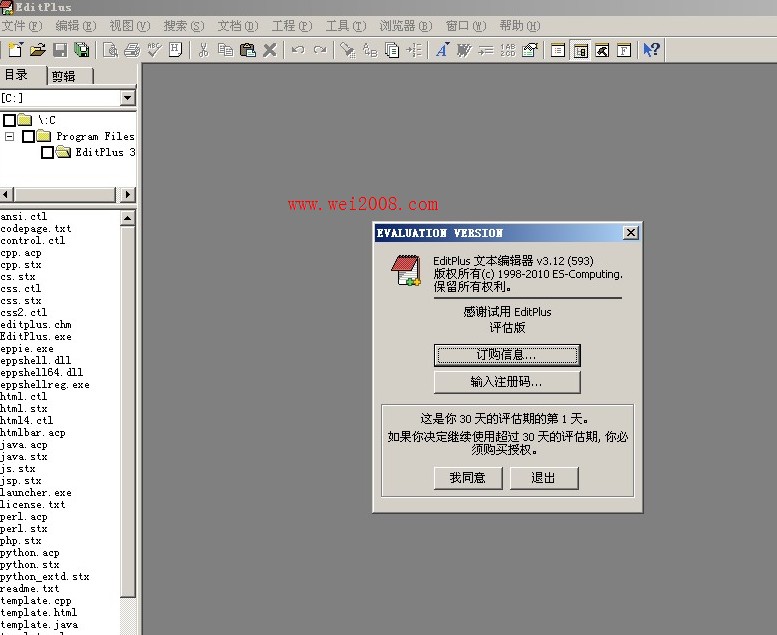This screenshot has width=777, height=635.
Task: Toggle word wrap (W icon)
Action: pos(464,50)
